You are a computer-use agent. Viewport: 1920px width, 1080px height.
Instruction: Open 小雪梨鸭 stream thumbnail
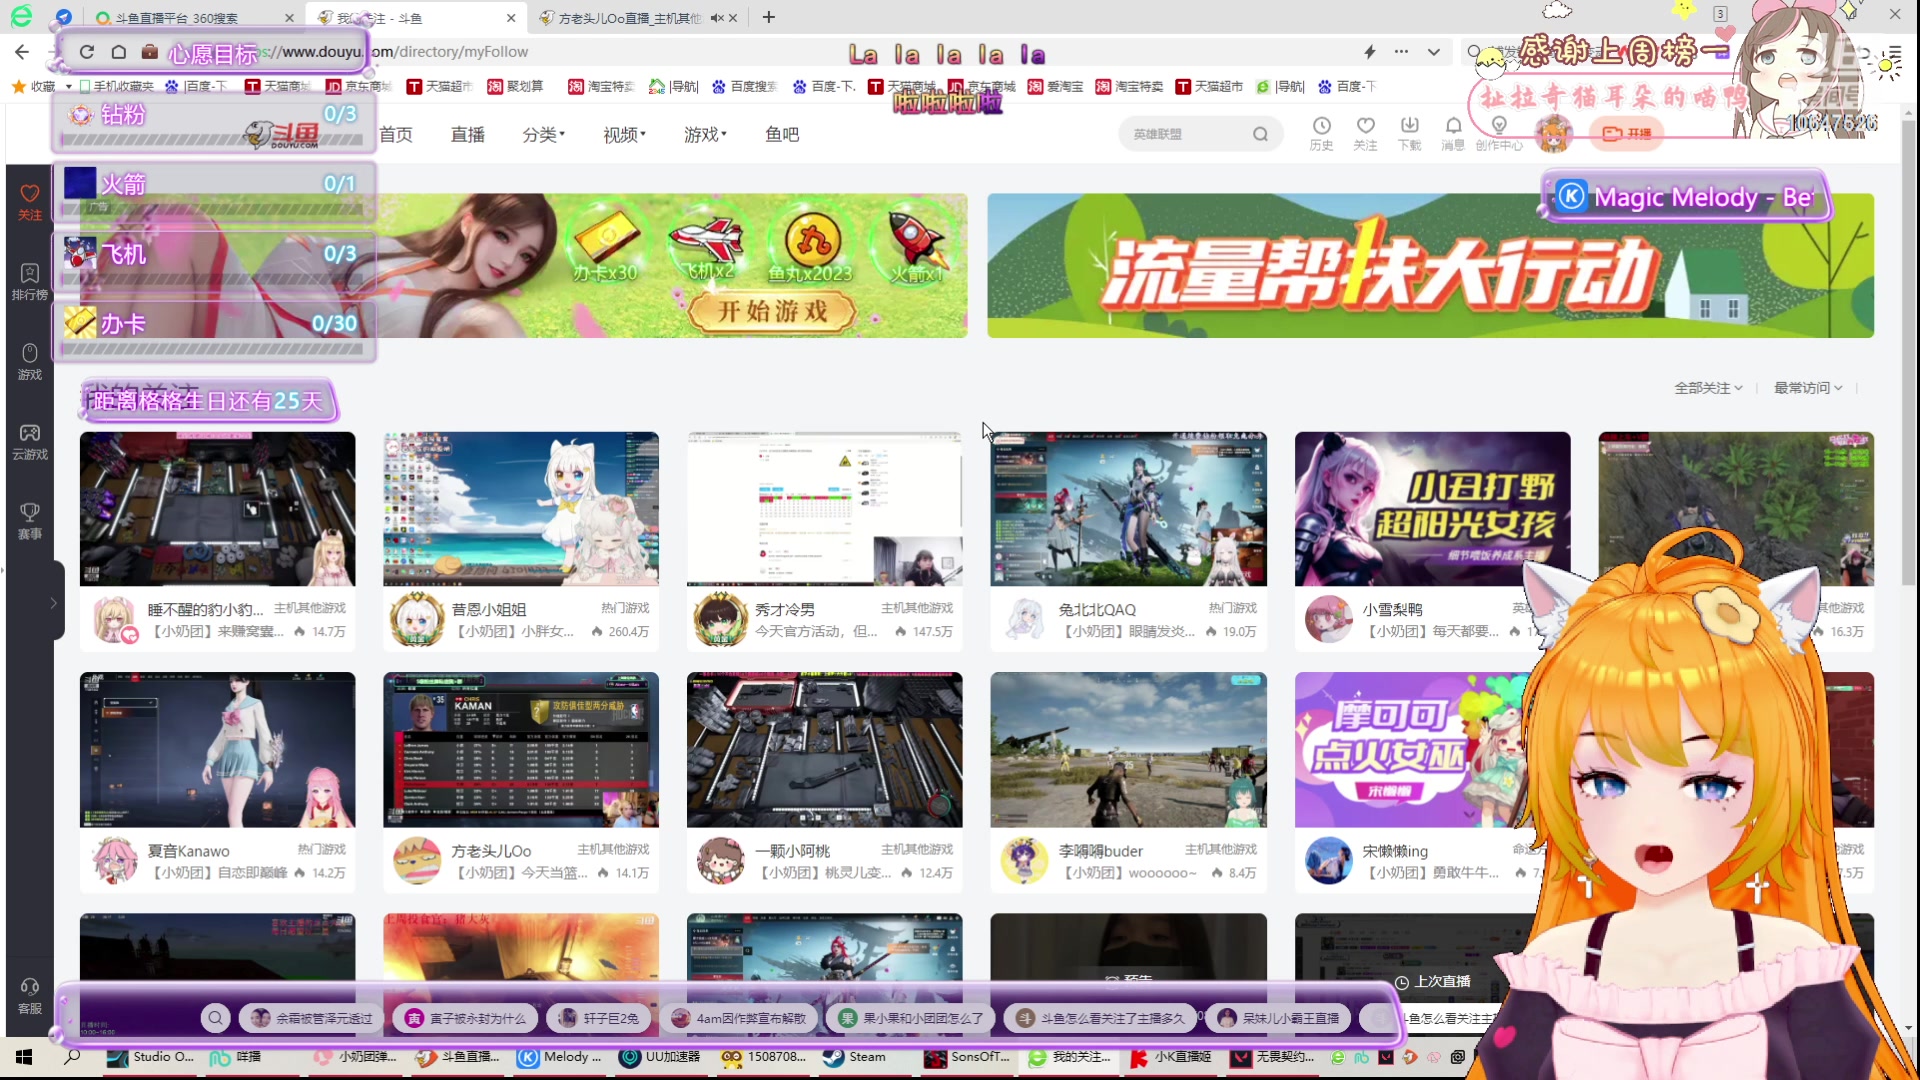coord(1432,509)
